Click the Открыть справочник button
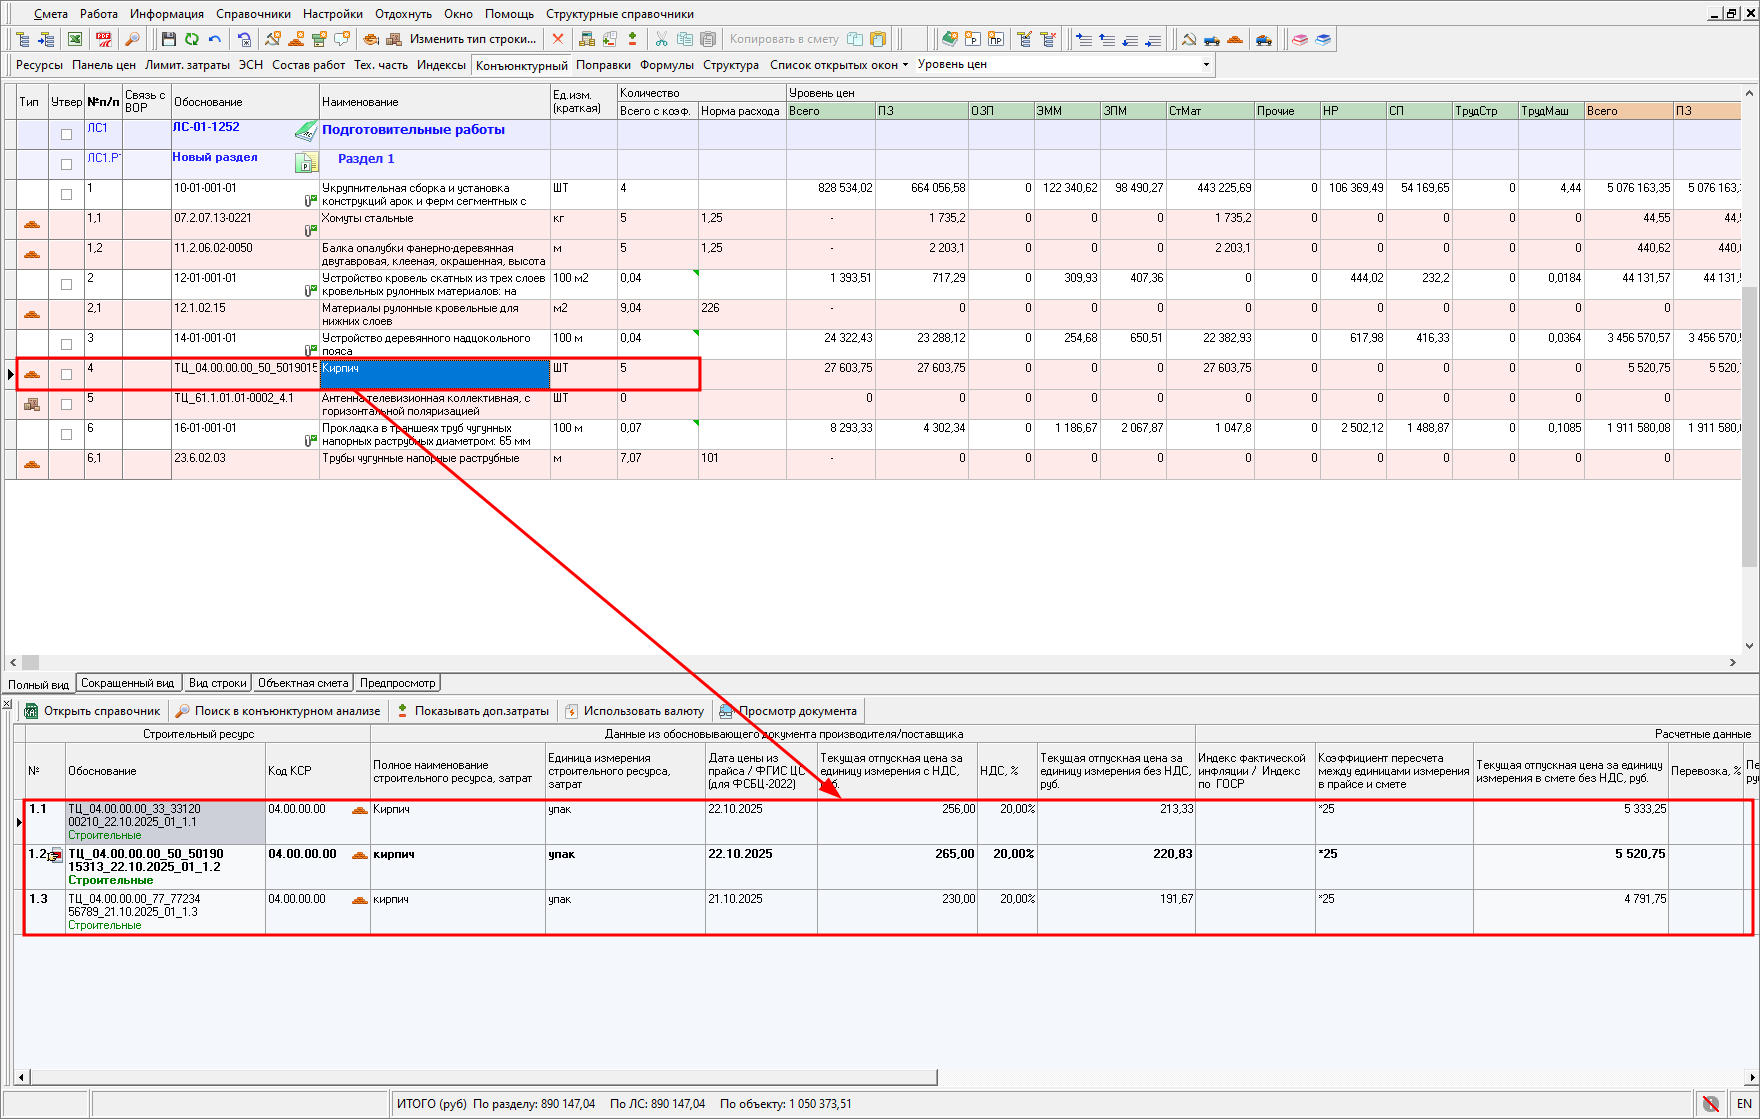This screenshot has width=1760, height=1119. [x=92, y=711]
